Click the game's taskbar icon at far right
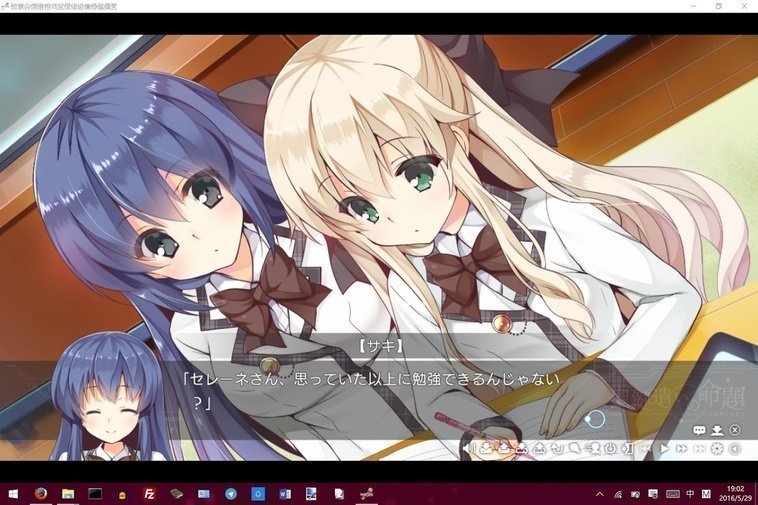 tap(367, 494)
